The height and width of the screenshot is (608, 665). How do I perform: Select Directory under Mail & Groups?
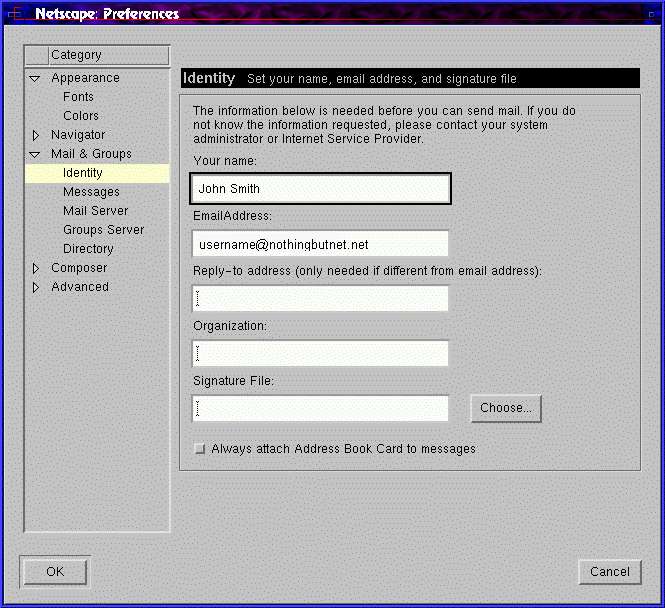[88, 249]
